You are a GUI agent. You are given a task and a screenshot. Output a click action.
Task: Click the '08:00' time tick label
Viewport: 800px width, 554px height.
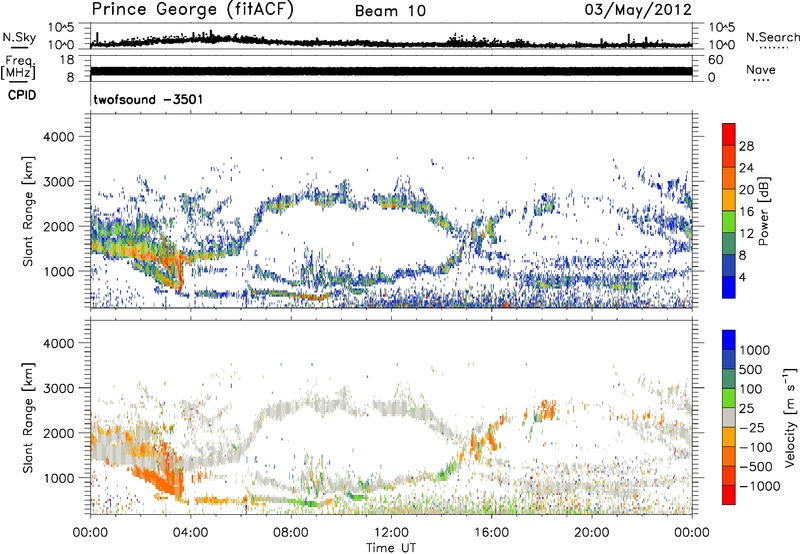[291, 533]
